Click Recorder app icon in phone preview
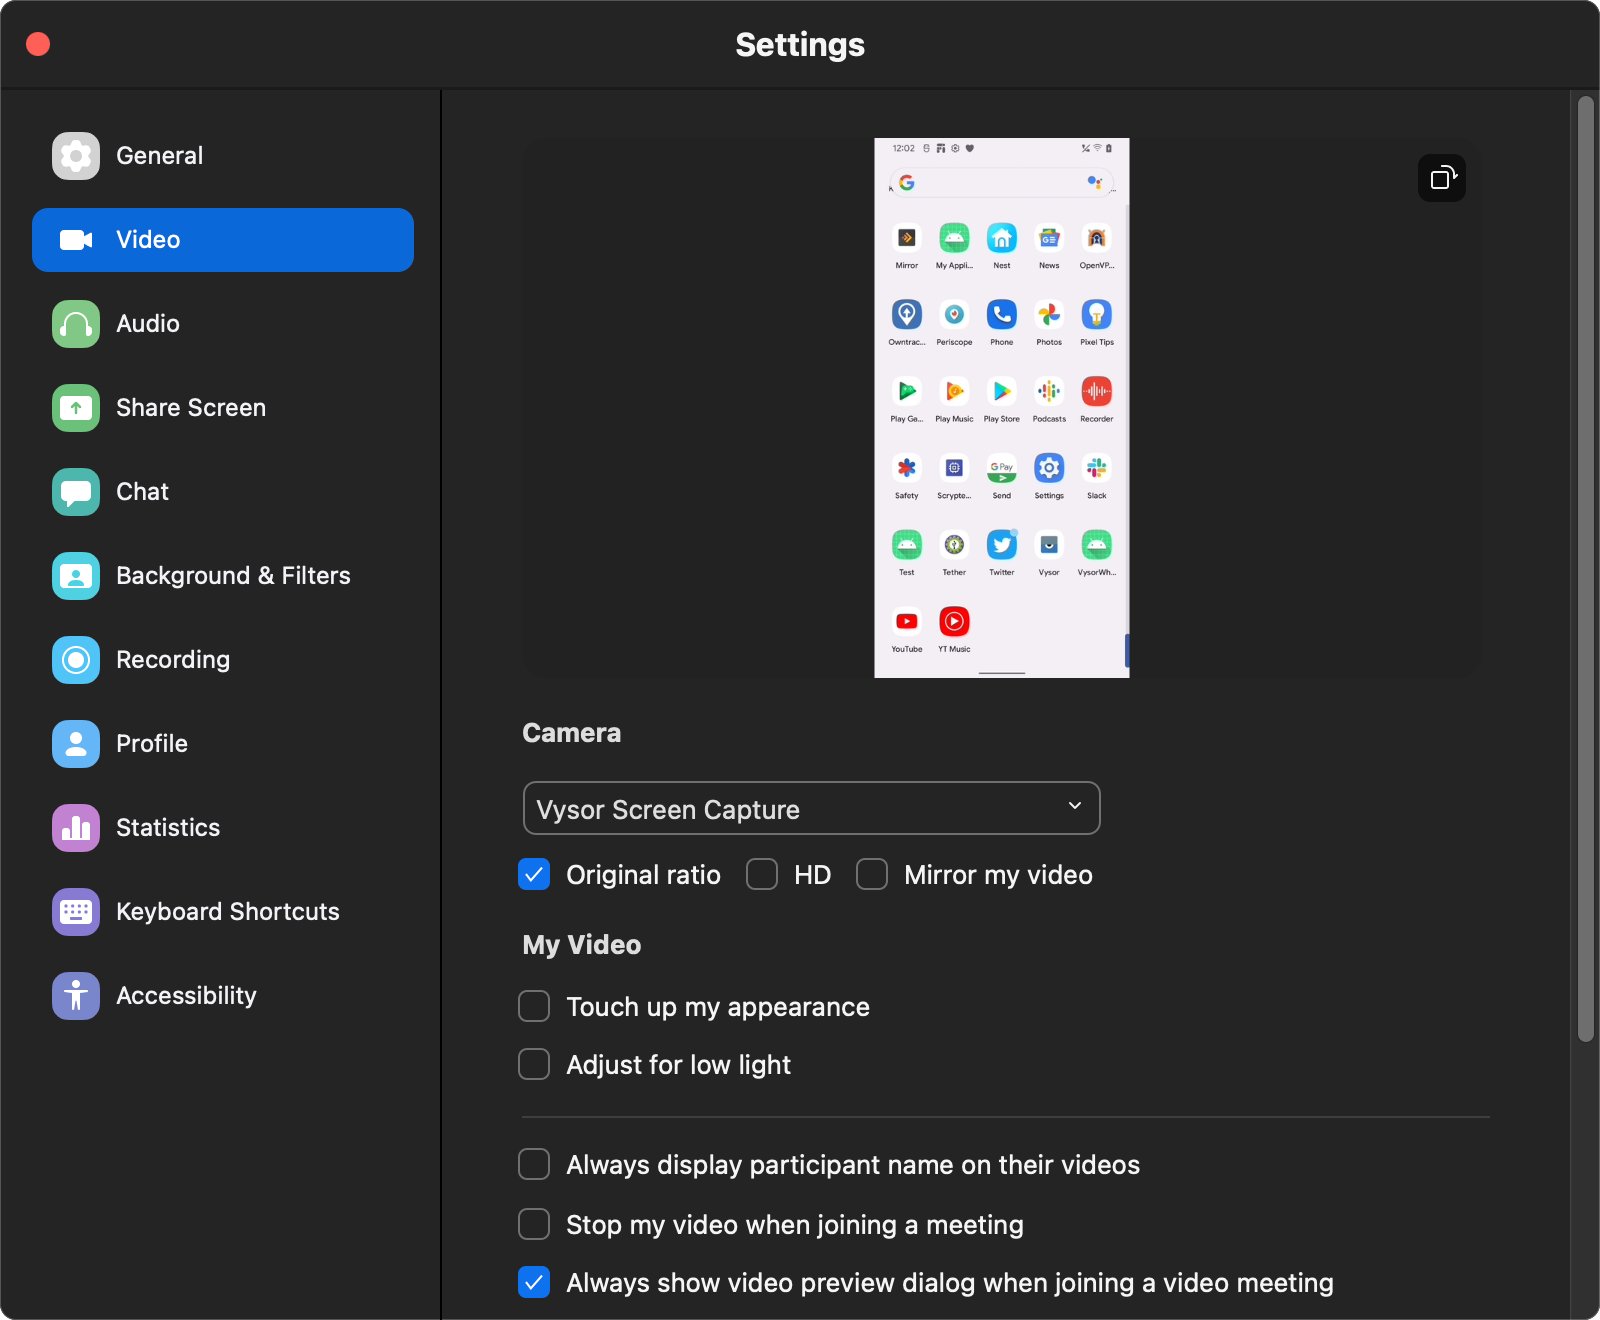Viewport: 1600px width, 1320px height. [x=1097, y=391]
